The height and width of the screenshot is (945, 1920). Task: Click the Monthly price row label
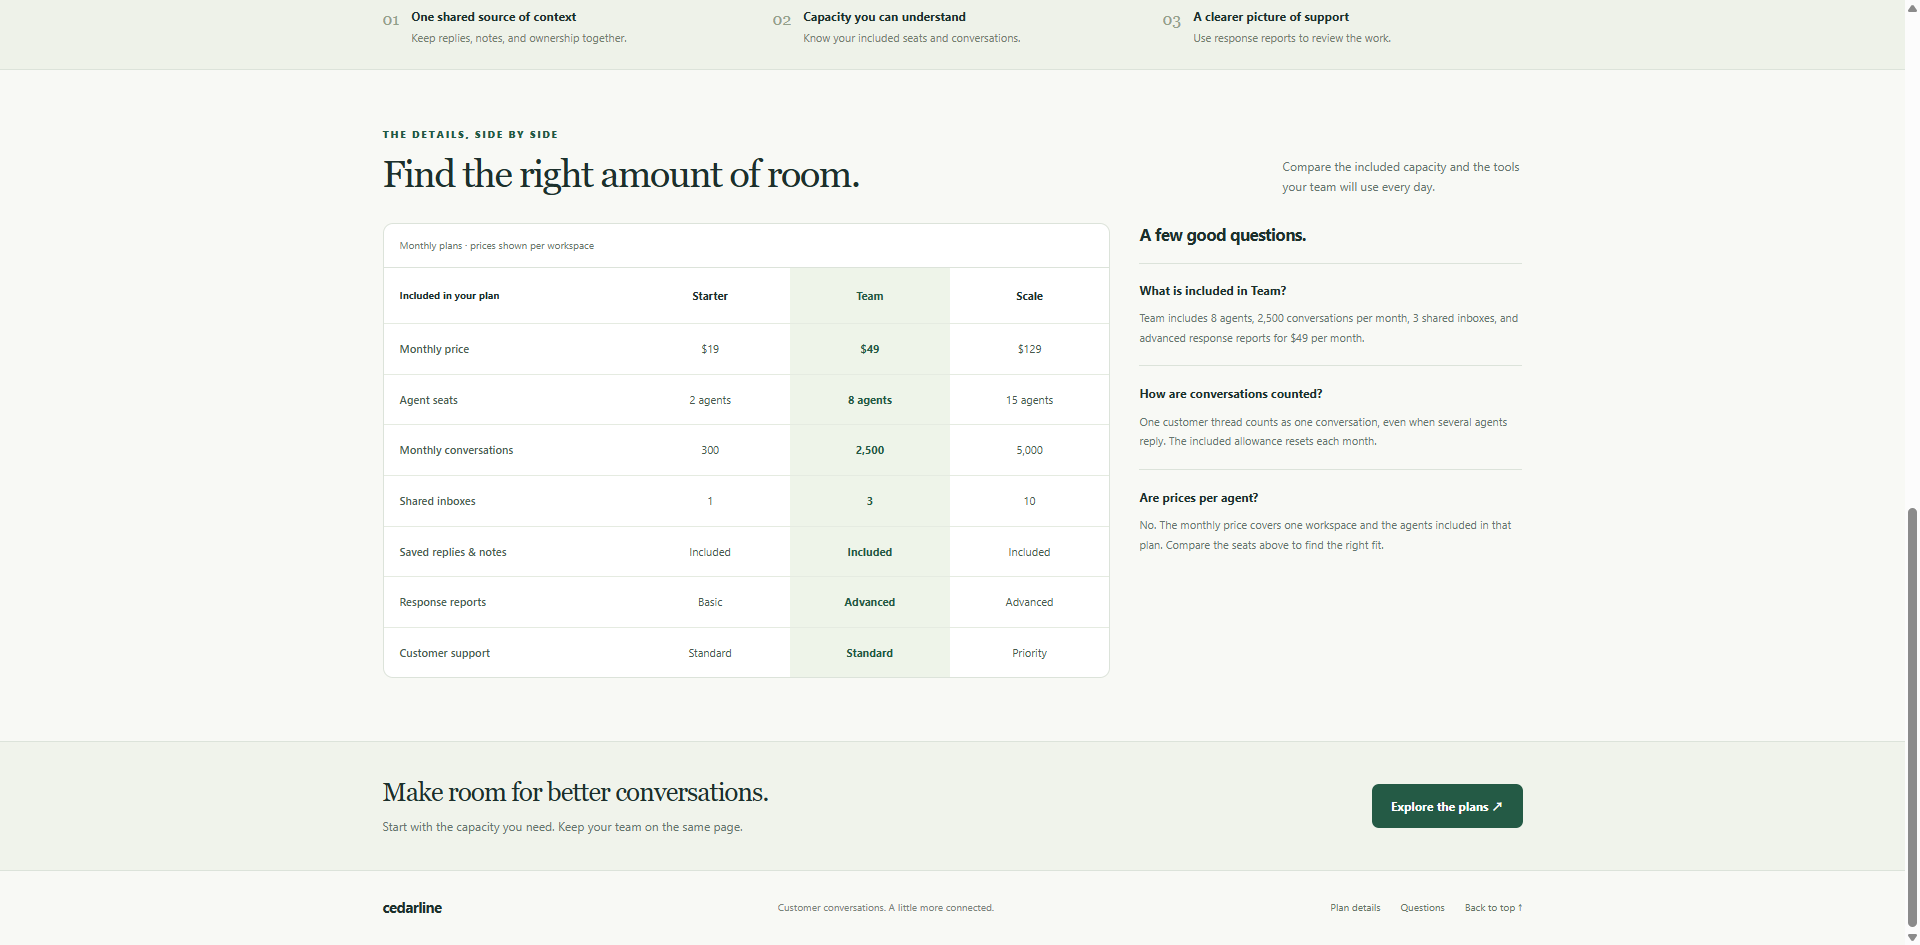point(434,349)
